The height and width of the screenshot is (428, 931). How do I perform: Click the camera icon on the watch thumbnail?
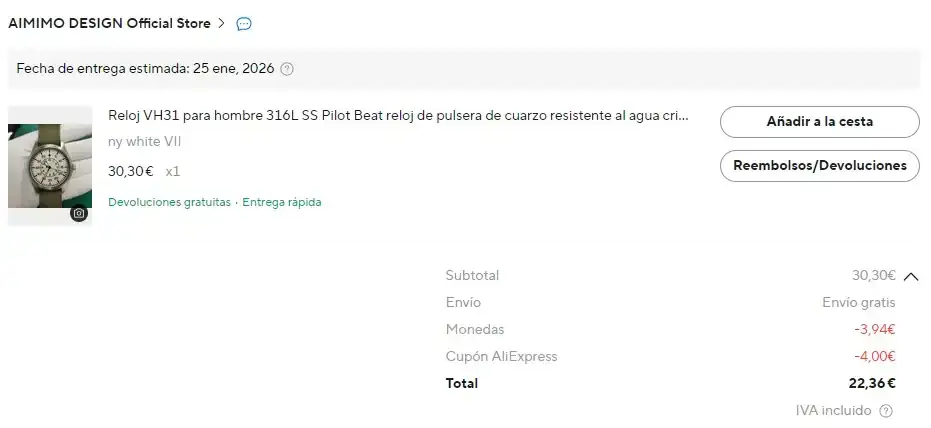(79, 213)
